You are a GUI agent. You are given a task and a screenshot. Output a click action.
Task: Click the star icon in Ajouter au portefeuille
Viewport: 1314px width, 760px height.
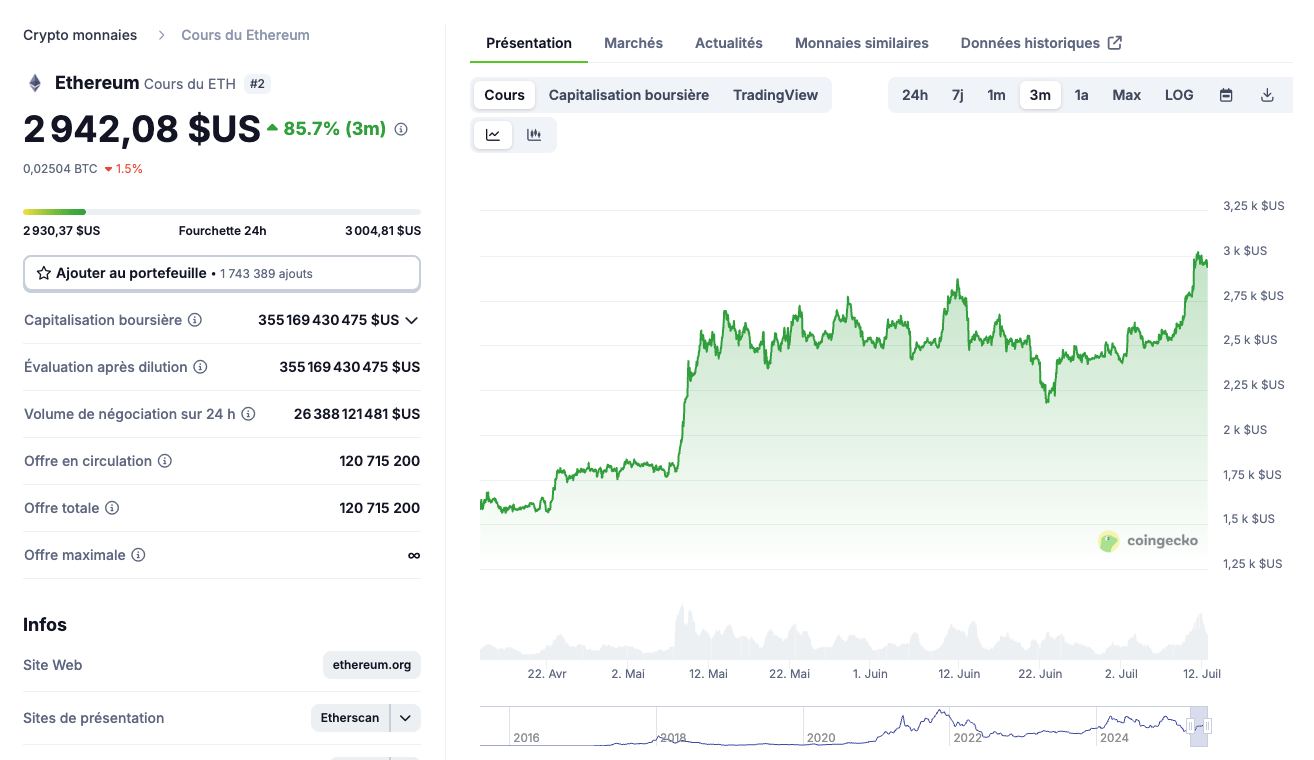[x=44, y=273]
